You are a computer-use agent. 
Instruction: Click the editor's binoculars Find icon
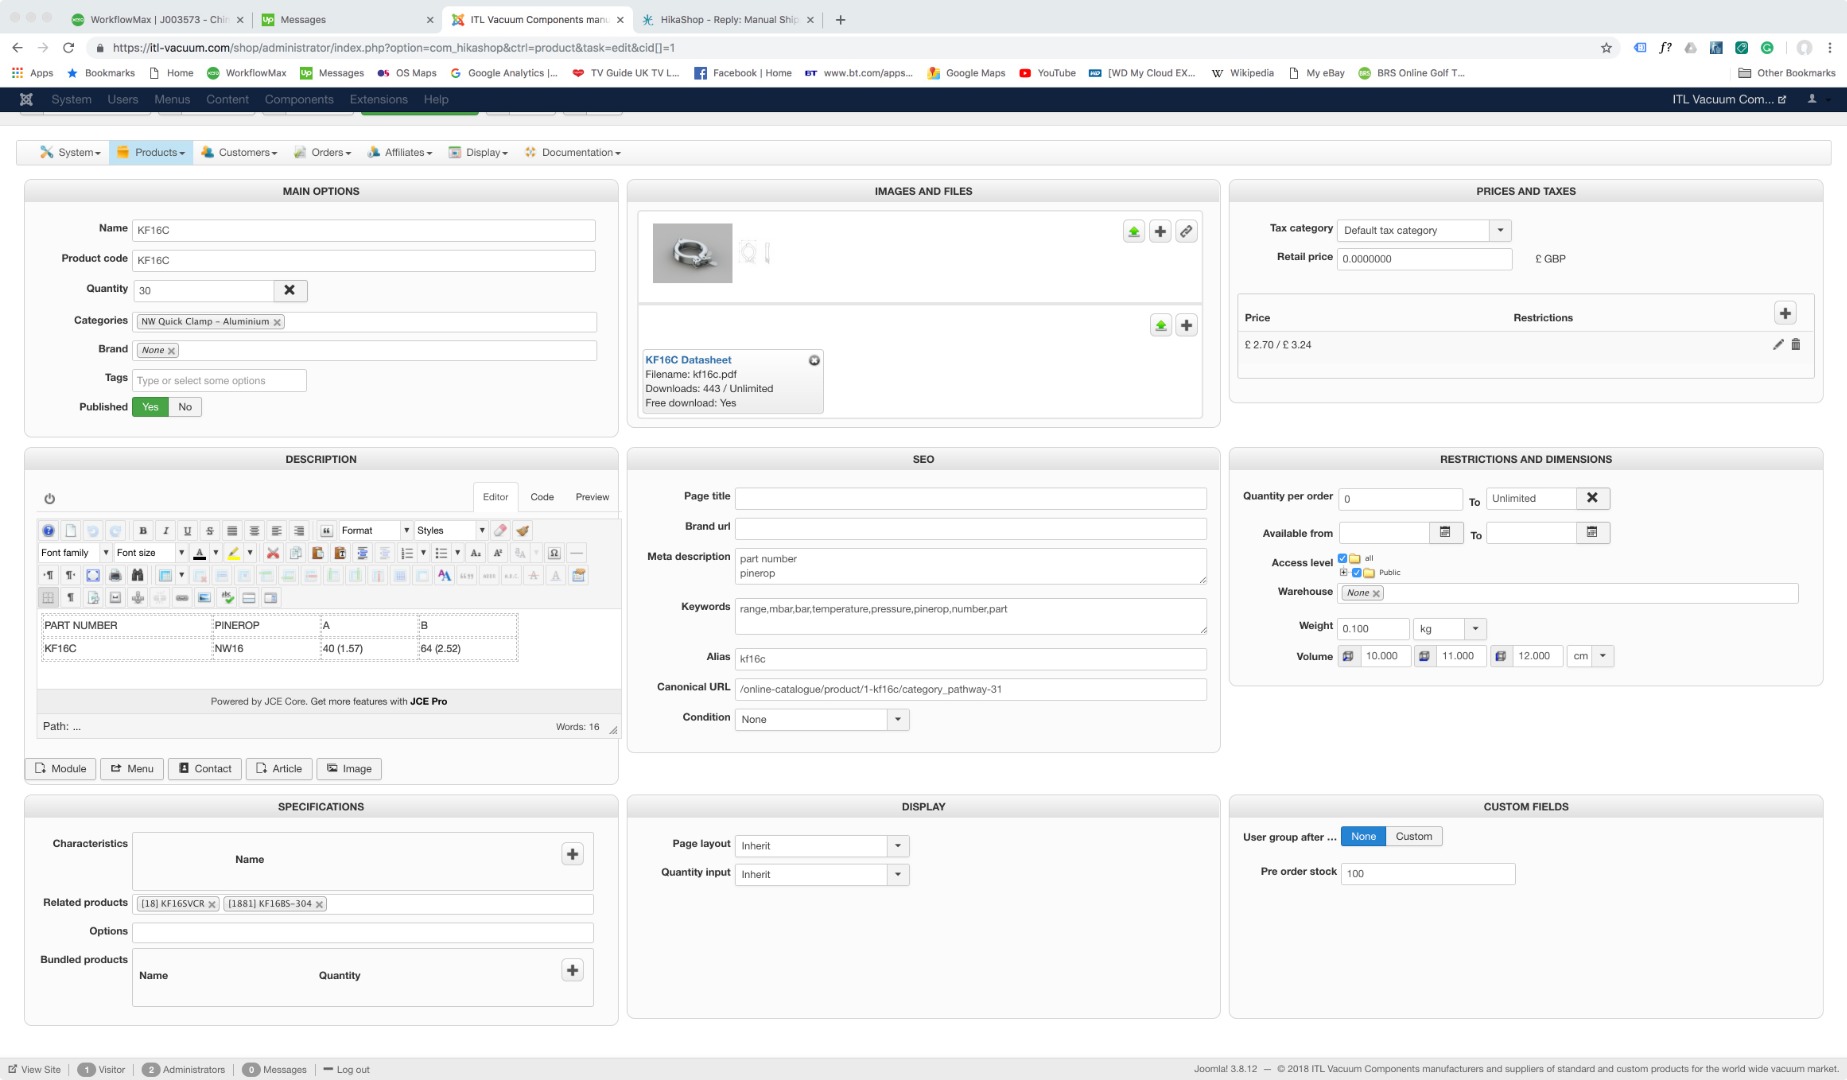click(137, 575)
